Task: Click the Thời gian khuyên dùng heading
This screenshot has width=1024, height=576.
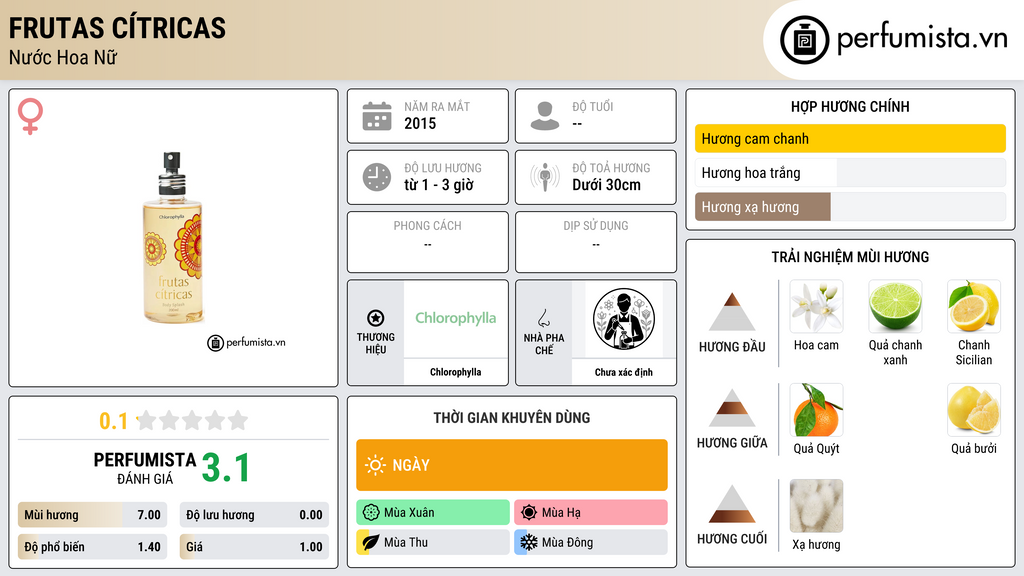Action: (x=512, y=418)
